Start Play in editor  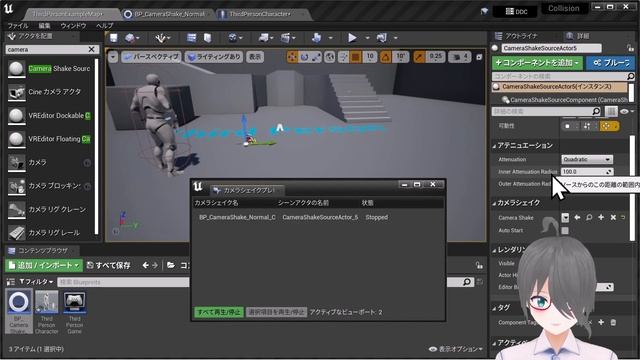click(x=352, y=38)
